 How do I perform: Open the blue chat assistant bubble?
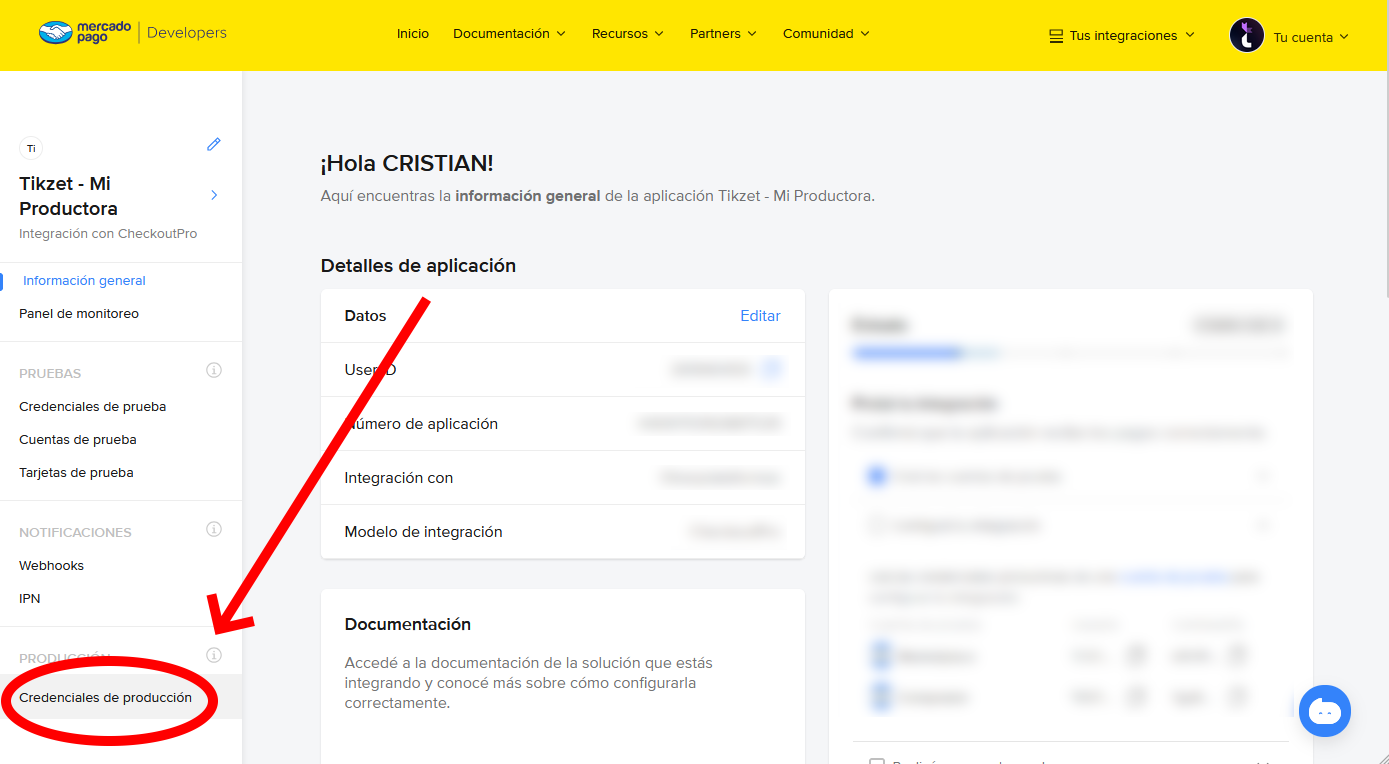pos(1325,711)
